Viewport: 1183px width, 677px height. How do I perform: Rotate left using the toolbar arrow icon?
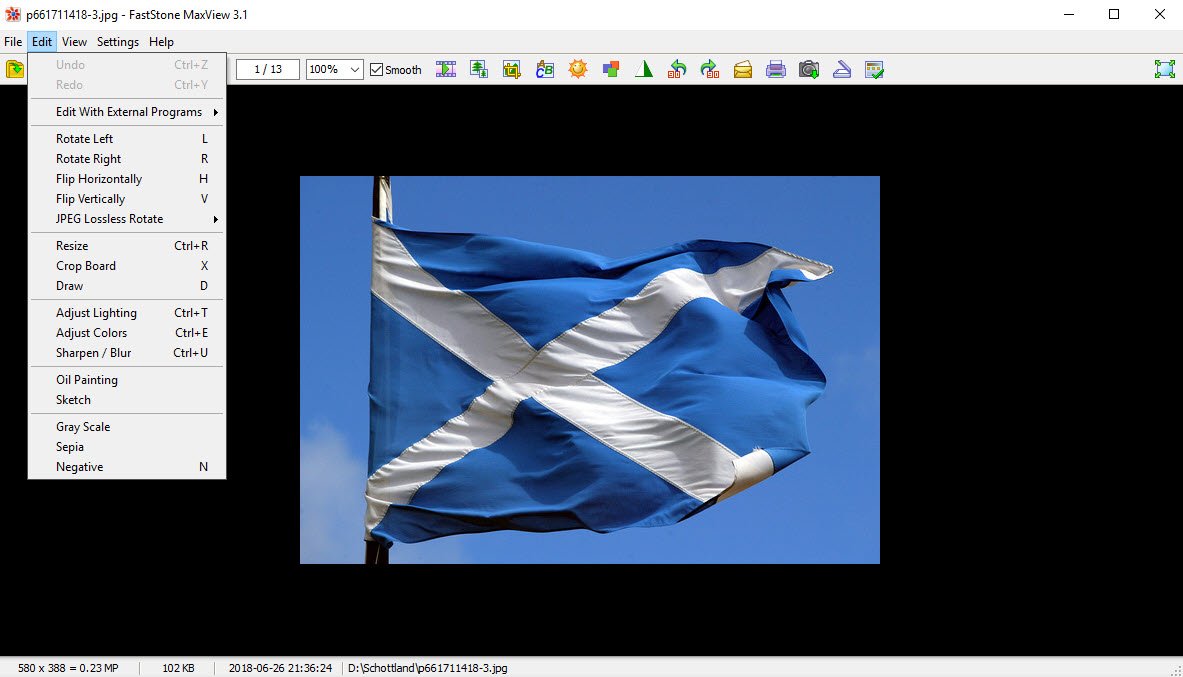[677, 69]
